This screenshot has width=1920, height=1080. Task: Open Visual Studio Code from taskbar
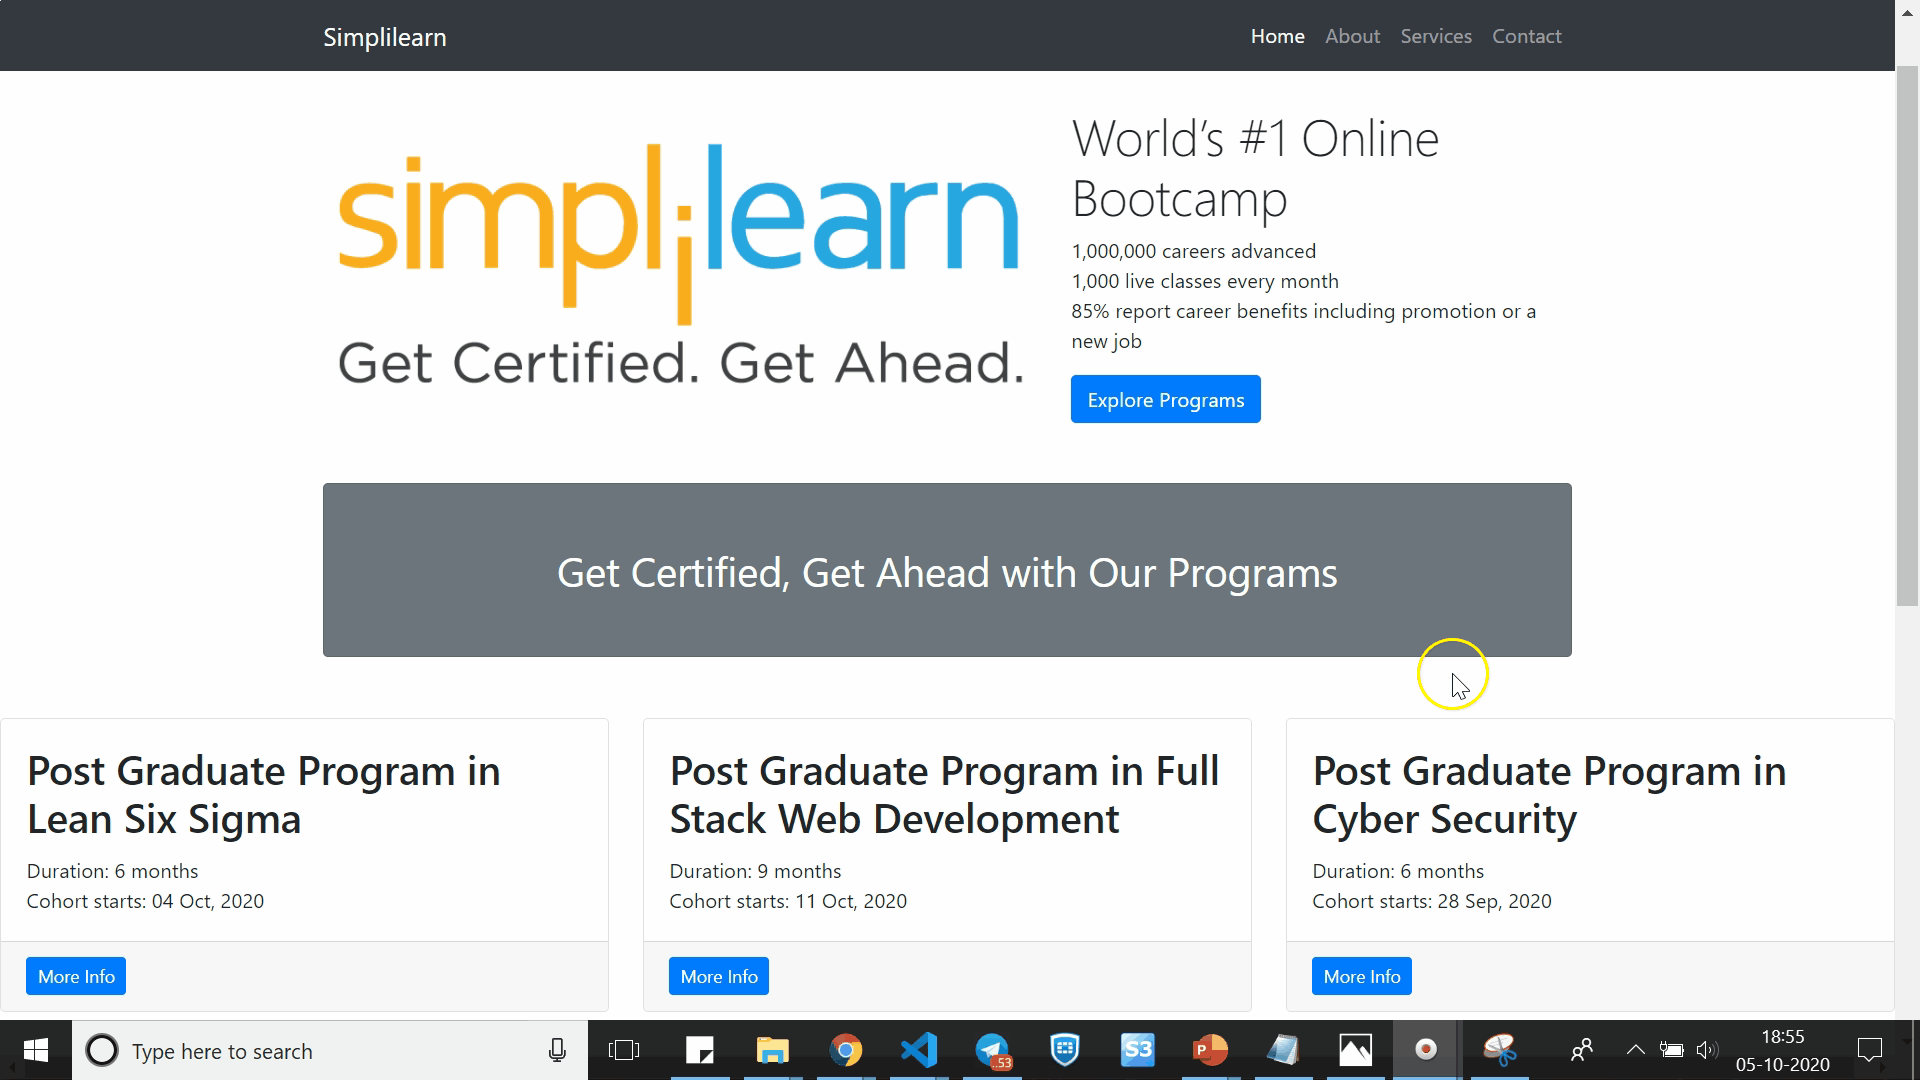pyautogui.click(x=919, y=1050)
